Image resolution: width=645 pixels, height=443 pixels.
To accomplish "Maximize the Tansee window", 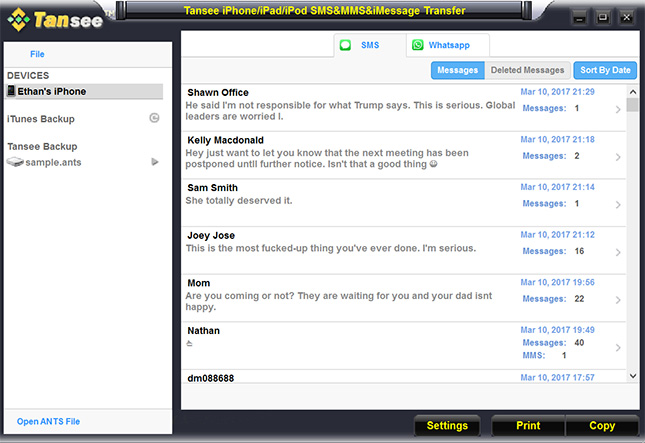I will (x=603, y=18).
